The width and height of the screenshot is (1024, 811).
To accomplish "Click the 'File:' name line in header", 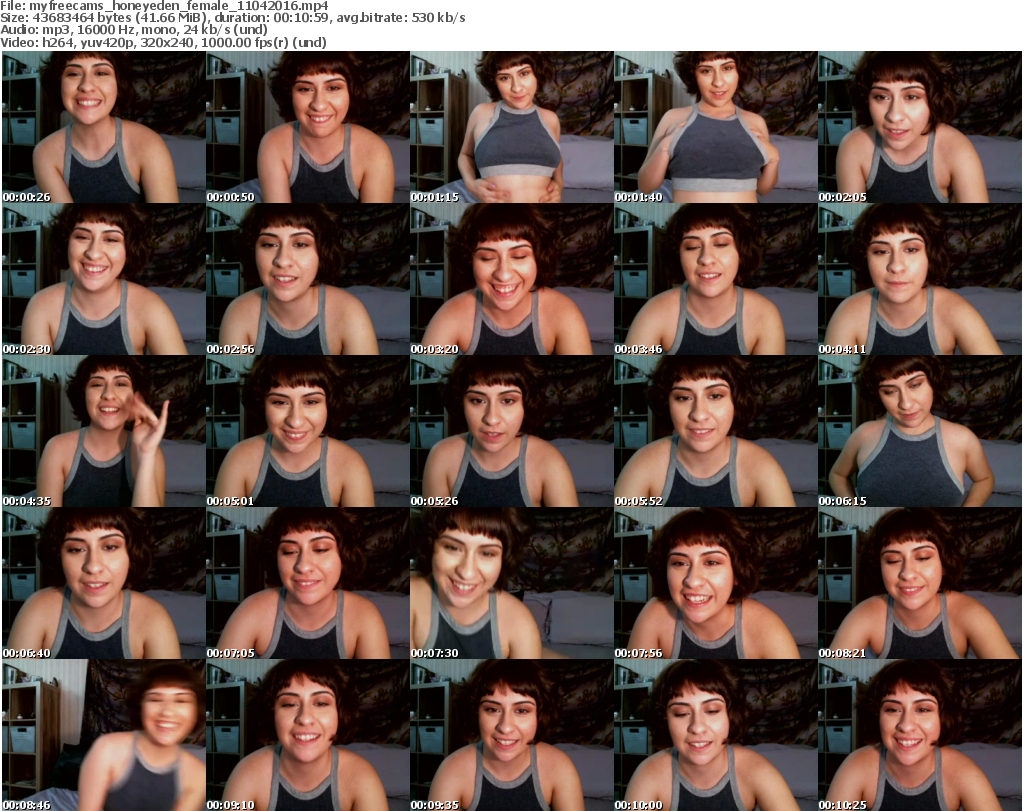I will tap(164, 6).
